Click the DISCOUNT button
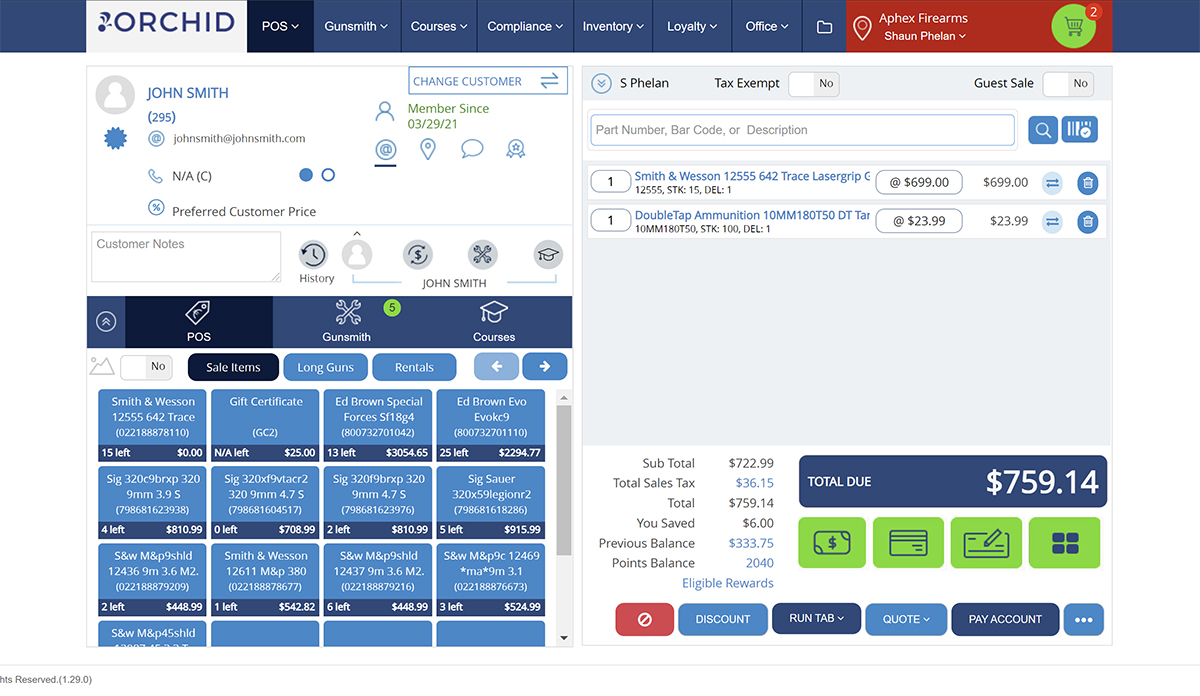The image size is (1200, 696). click(723, 619)
